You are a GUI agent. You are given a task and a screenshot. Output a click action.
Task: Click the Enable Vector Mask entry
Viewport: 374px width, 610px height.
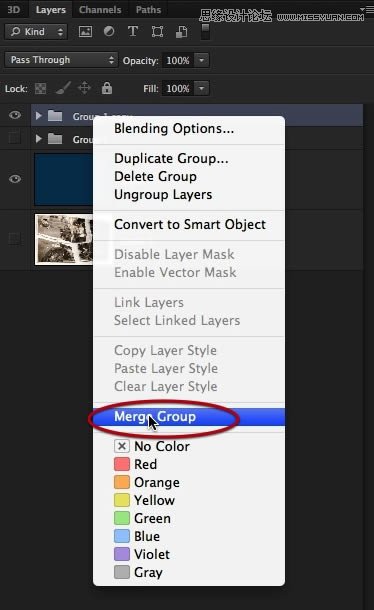coord(189,272)
